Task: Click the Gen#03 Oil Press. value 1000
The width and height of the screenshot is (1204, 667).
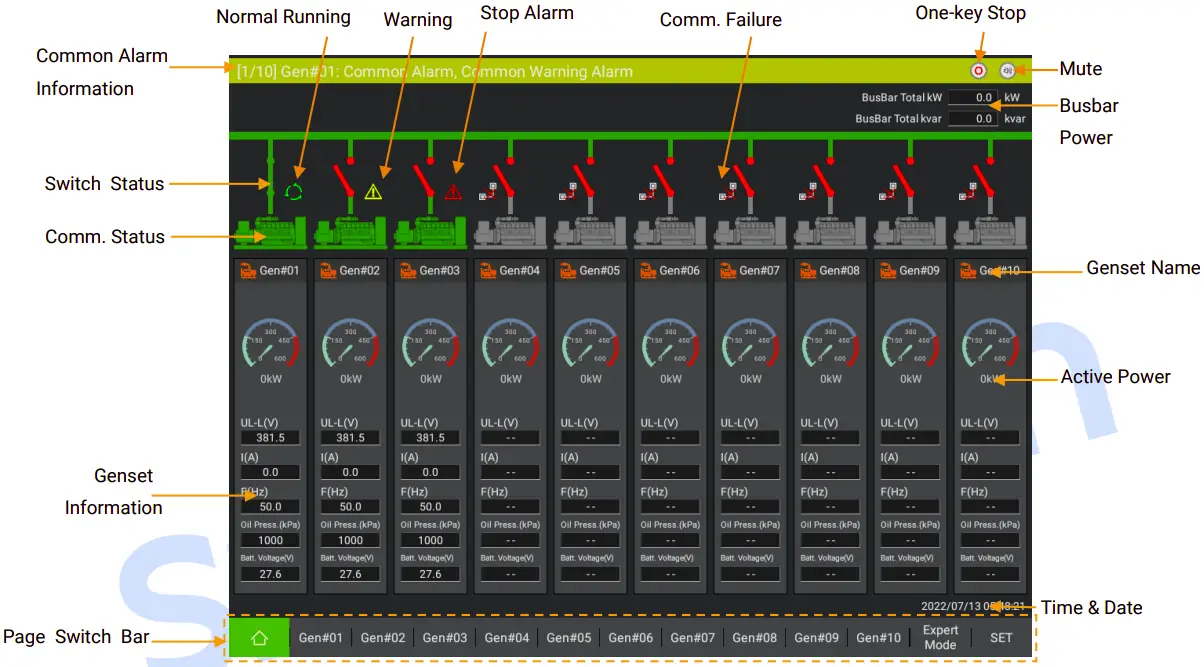Action: [430, 540]
